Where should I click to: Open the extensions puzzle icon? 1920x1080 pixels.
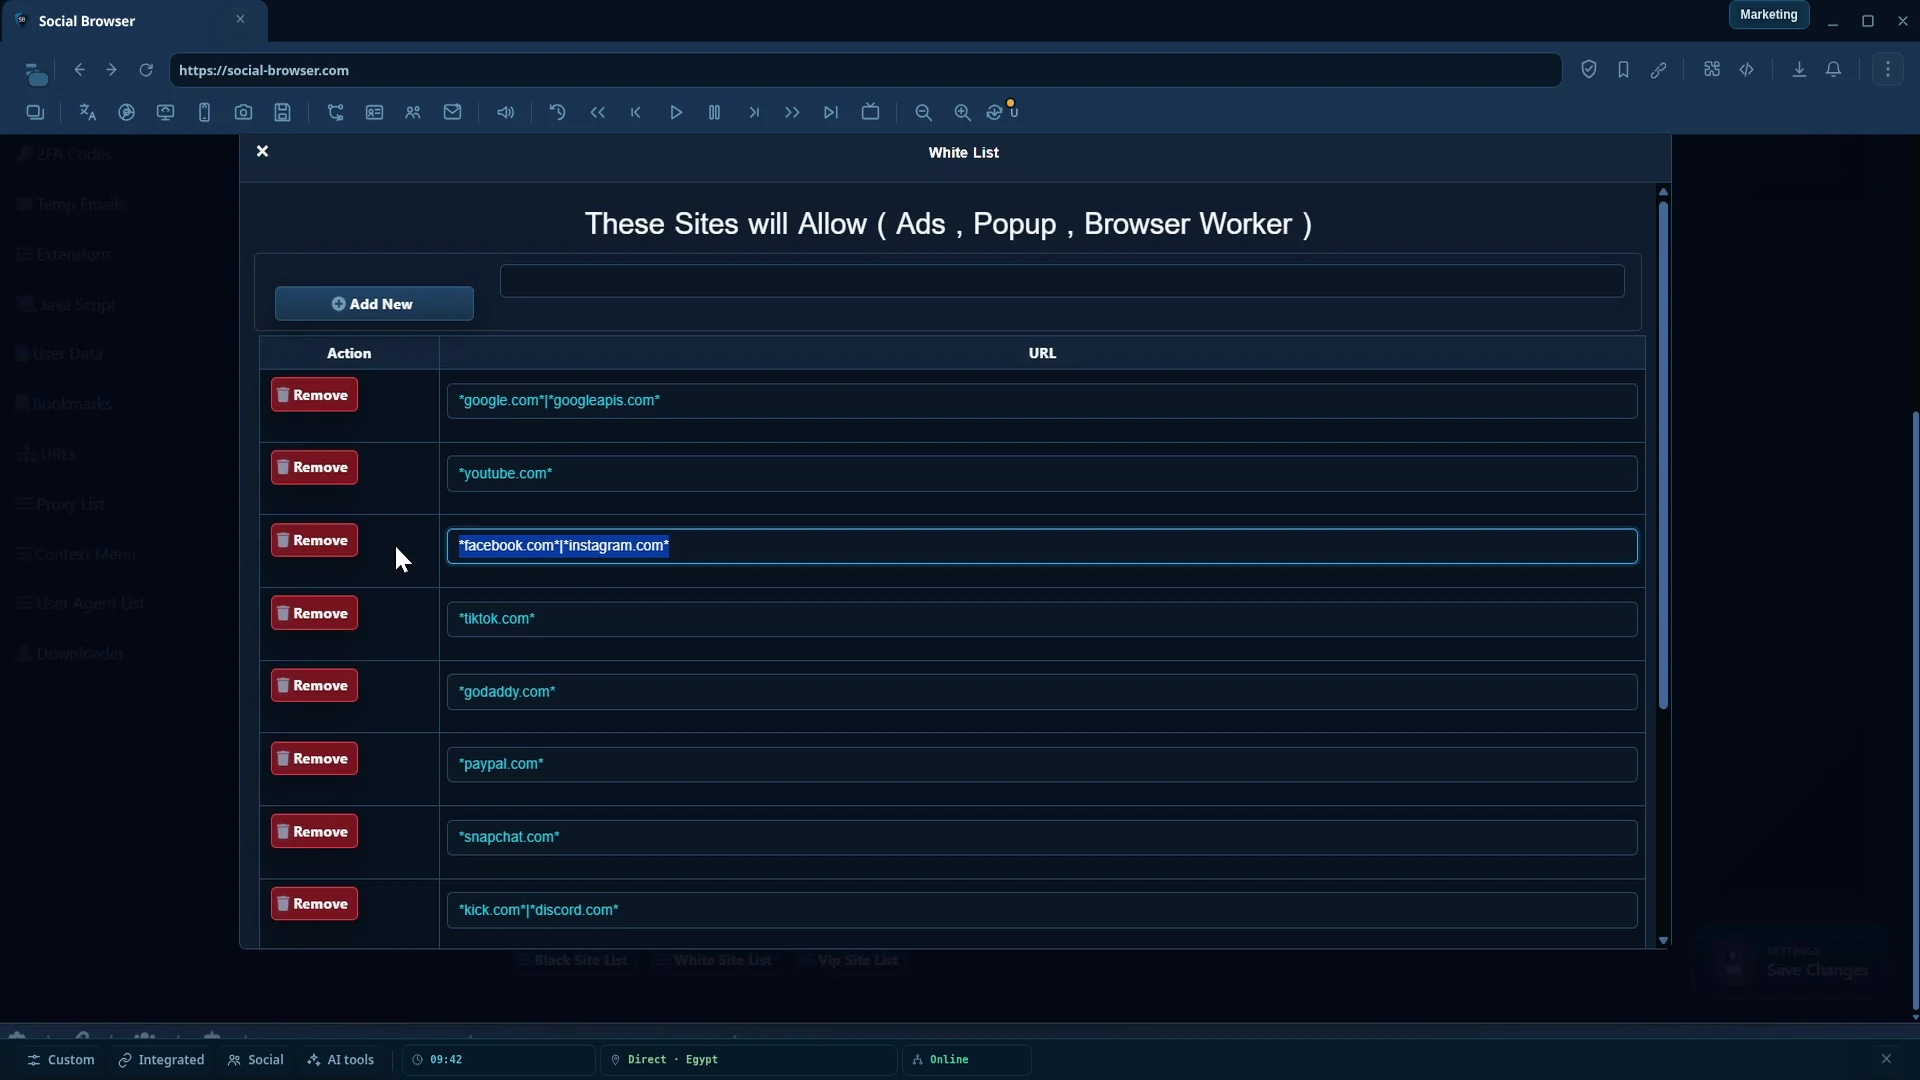1712,70
